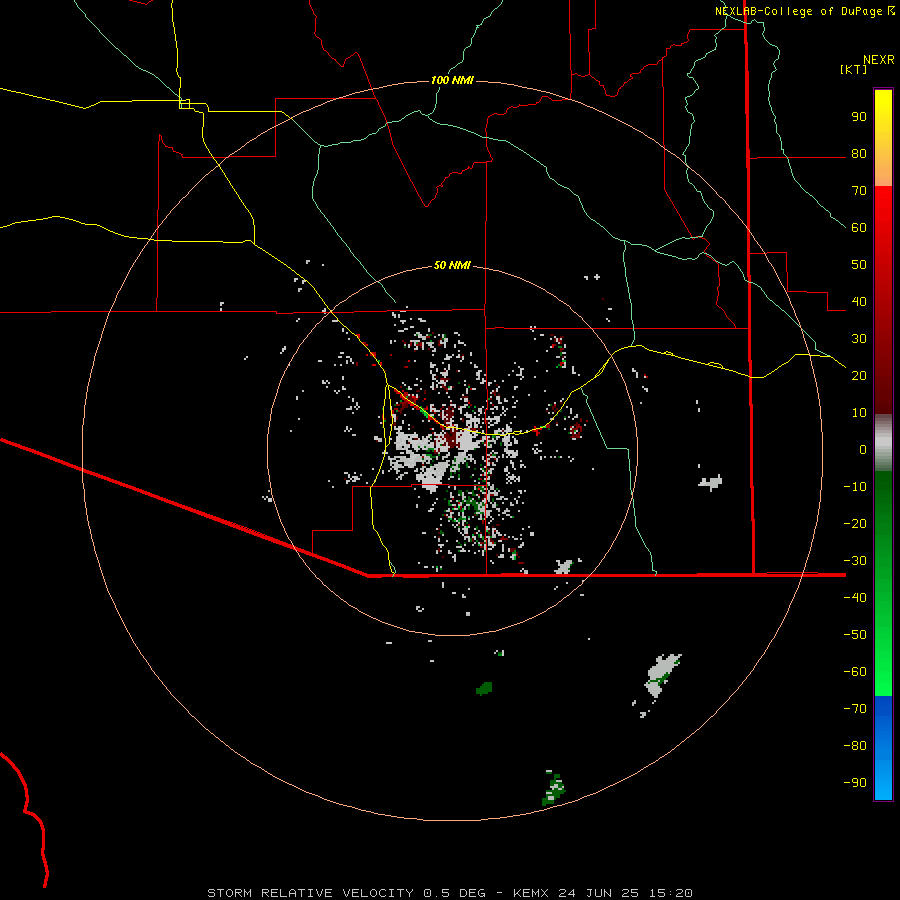Click the -70 knot label on the color scale

(x=855, y=708)
